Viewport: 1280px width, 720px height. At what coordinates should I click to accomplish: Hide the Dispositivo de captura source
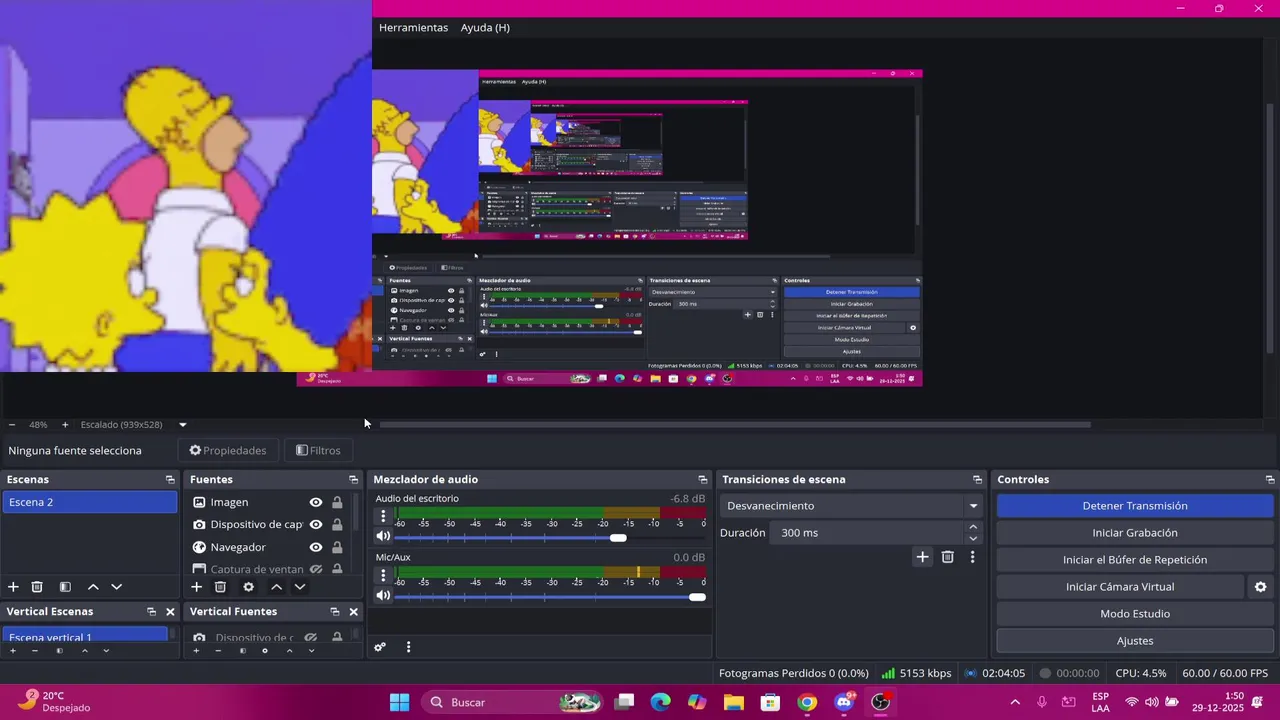point(316,524)
